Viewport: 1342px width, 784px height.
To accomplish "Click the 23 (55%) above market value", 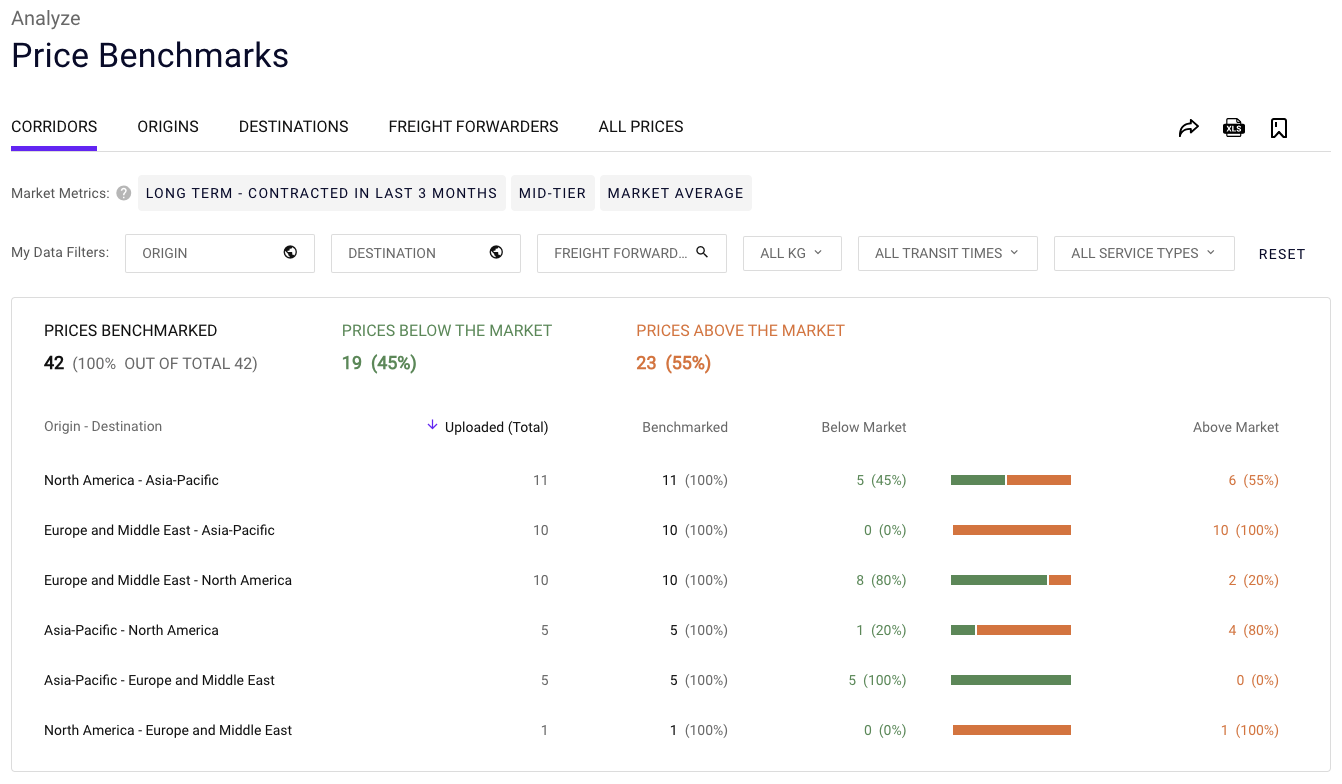I will click(x=673, y=363).
